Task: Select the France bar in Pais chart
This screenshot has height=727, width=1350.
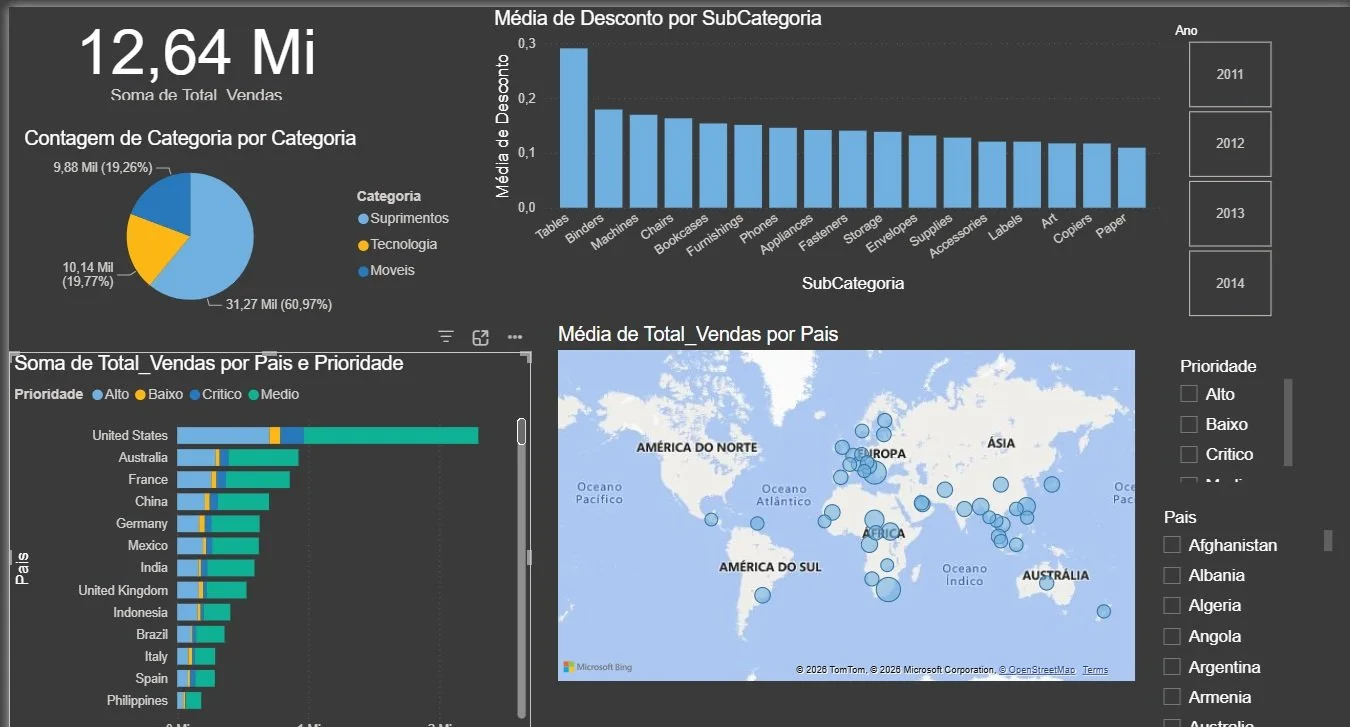Action: (x=233, y=480)
